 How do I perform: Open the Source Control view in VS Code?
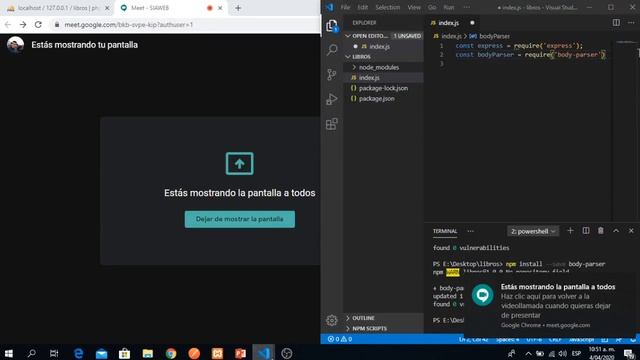[332, 74]
